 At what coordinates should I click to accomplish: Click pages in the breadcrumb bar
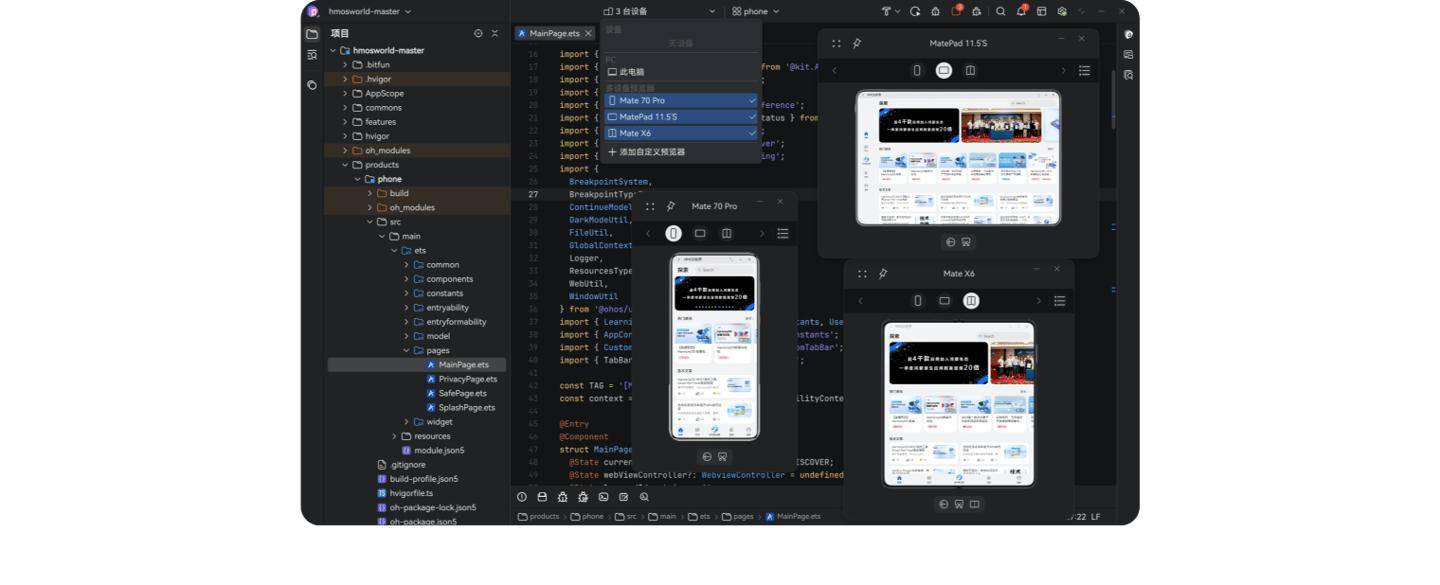741,516
